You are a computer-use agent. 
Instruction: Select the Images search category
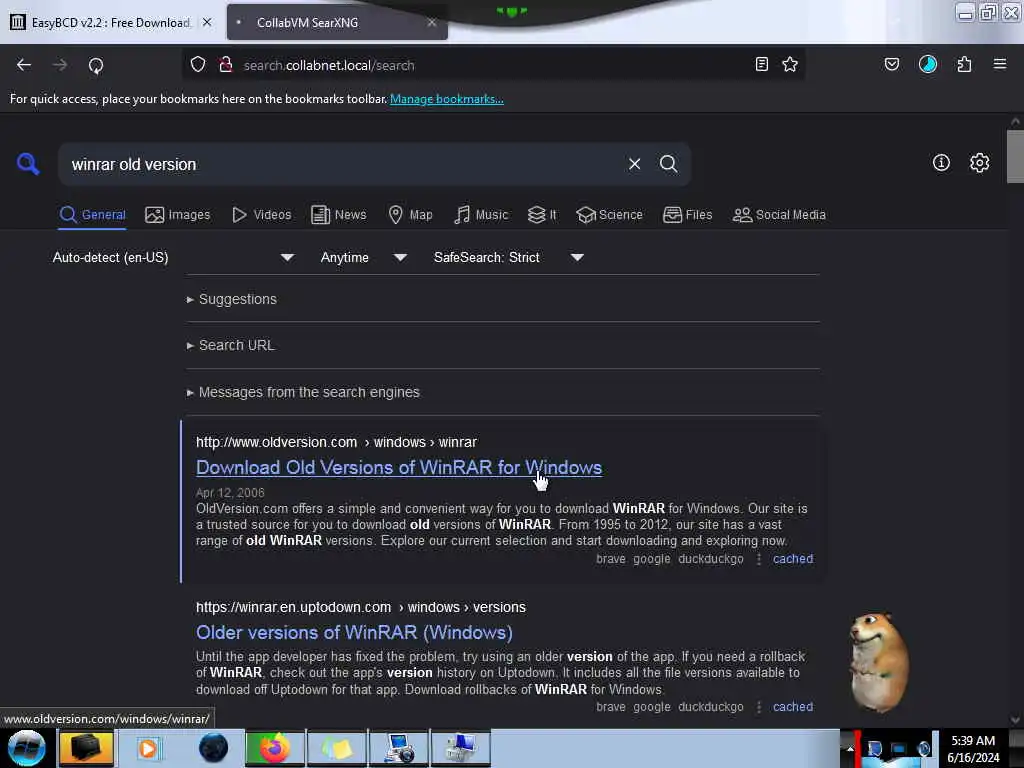coord(178,215)
